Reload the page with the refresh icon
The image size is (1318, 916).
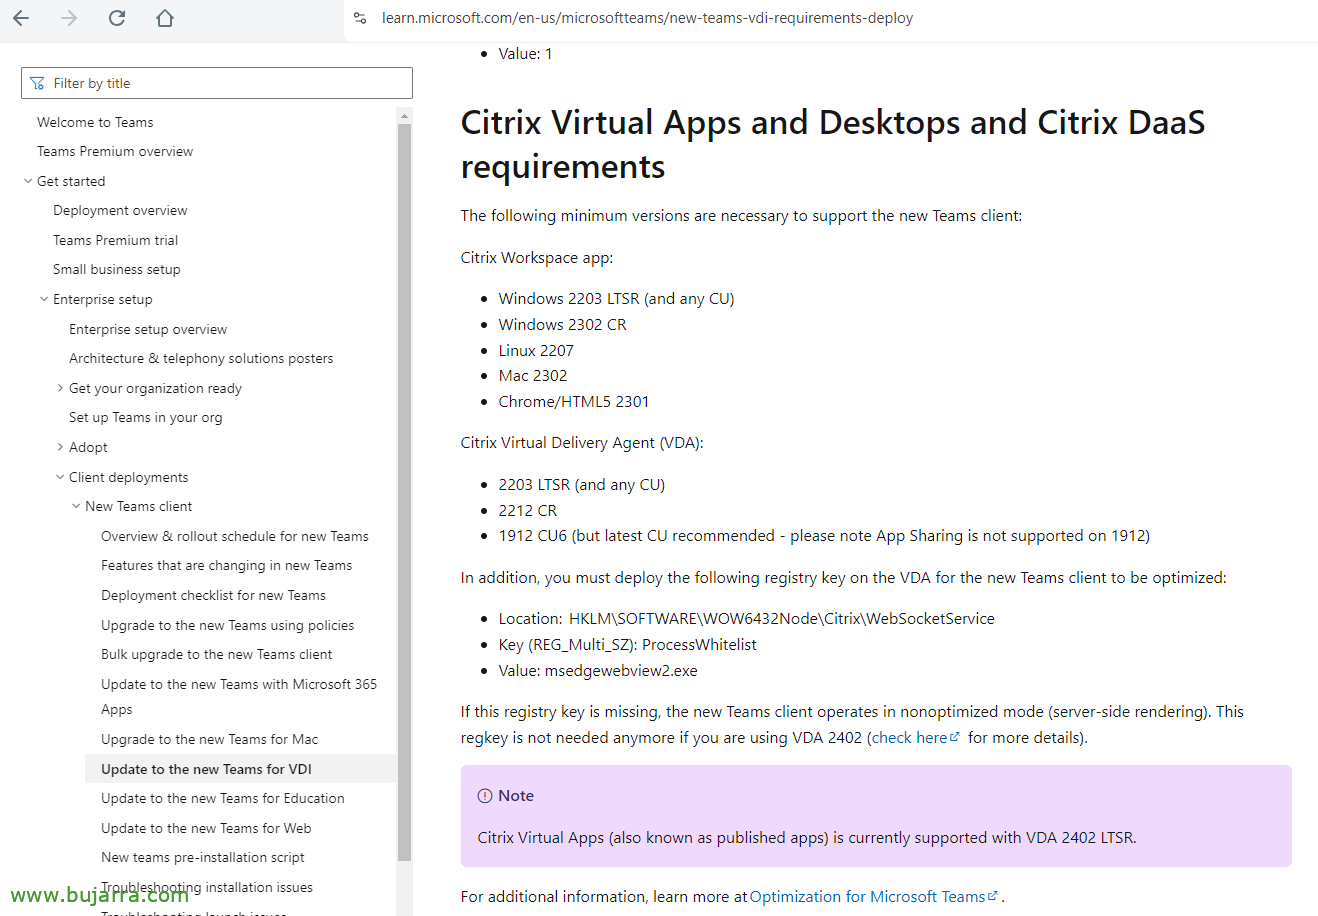pyautogui.click(x=117, y=18)
